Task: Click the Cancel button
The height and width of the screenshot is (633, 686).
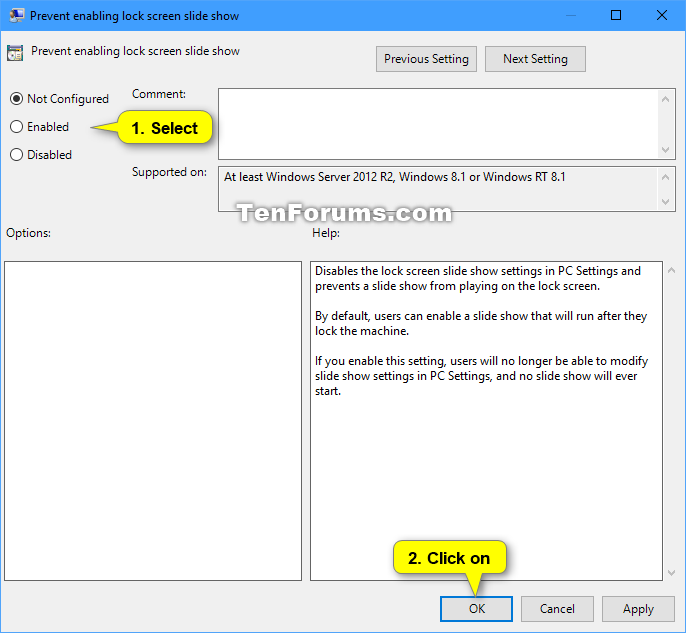Action: point(557,609)
